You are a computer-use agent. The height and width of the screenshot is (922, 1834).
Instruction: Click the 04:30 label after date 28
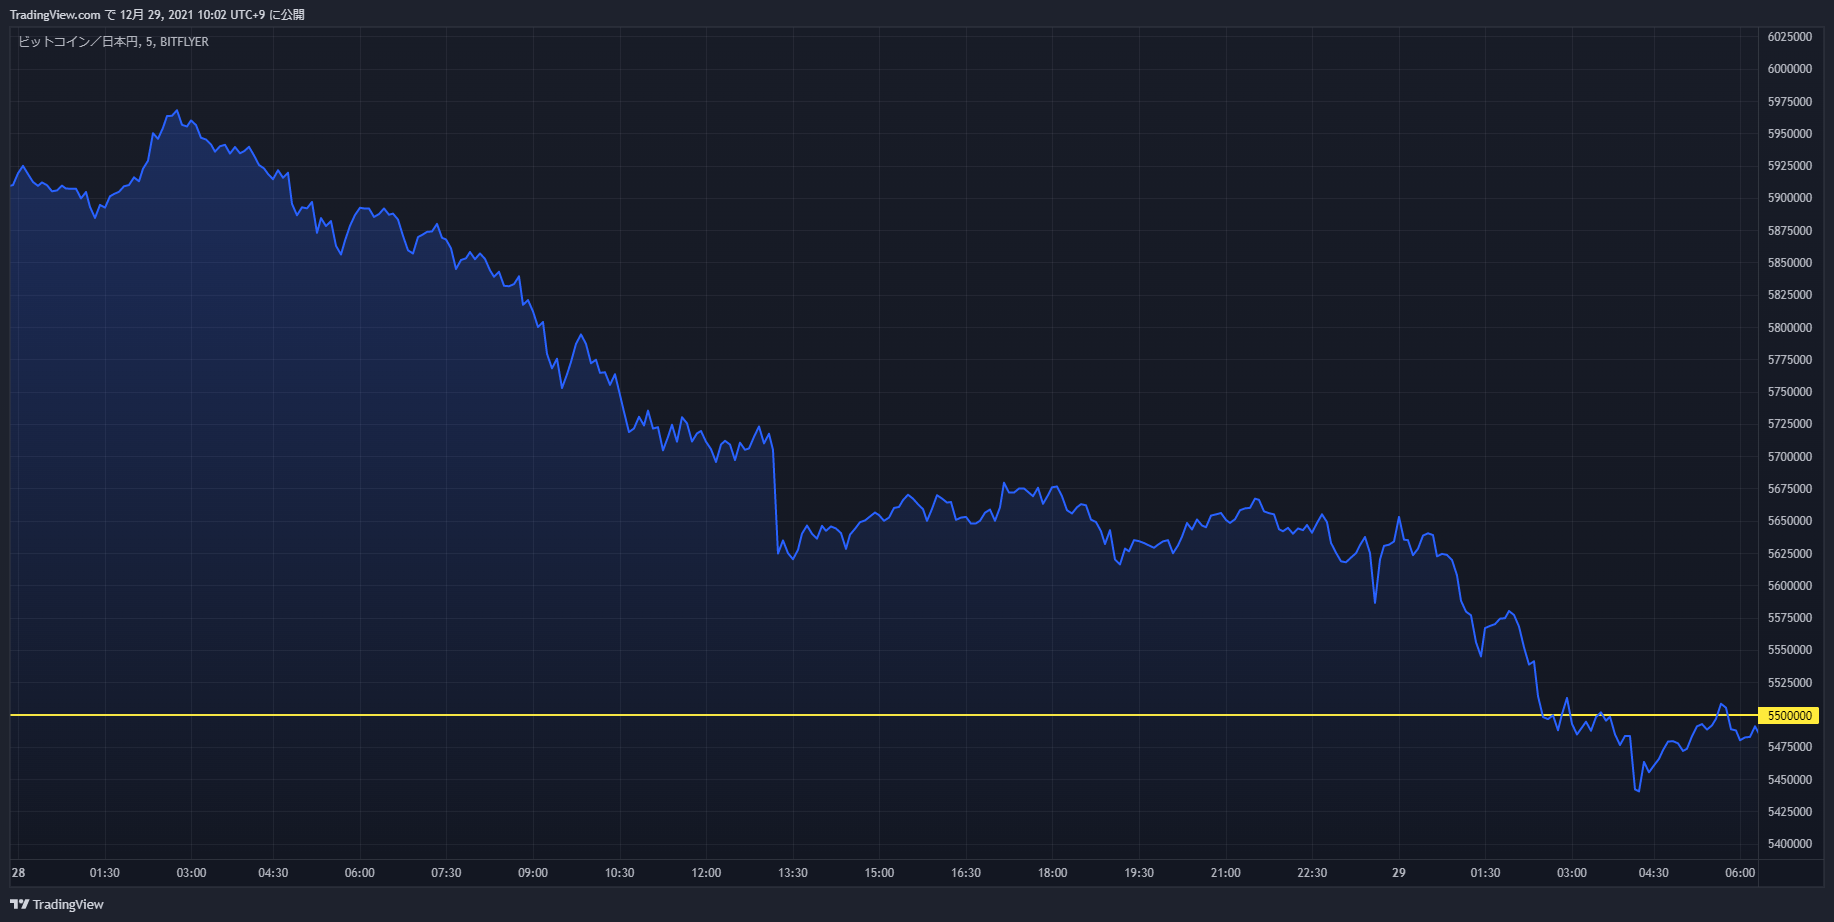[x=273, y=873]
